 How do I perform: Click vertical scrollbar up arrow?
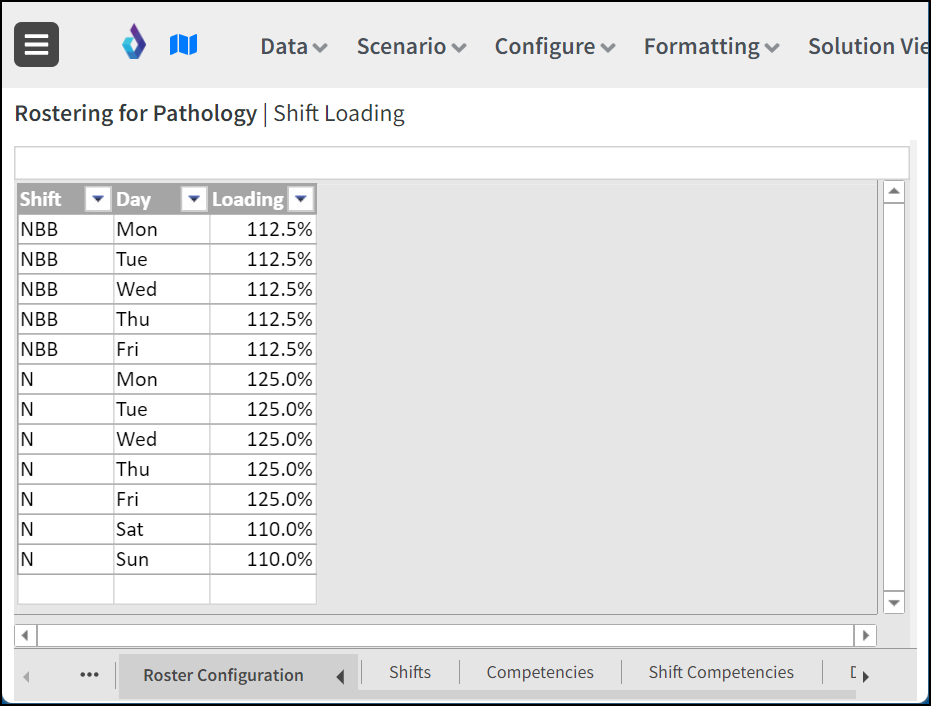(894, 191)
